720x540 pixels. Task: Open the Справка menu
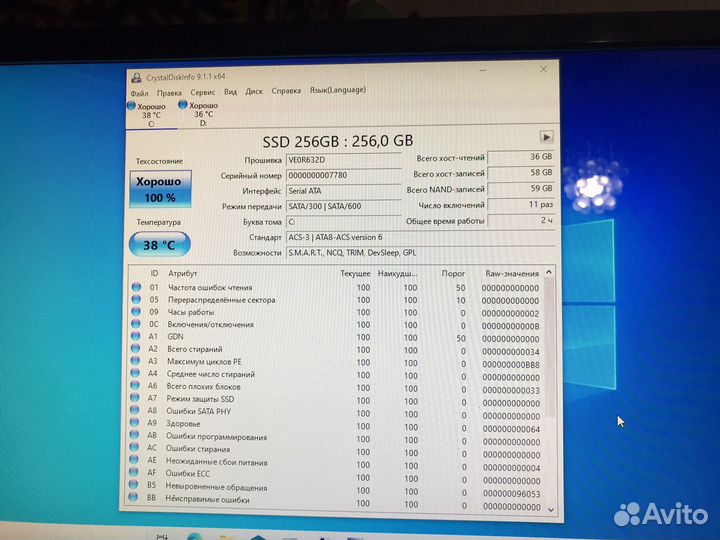(x=286, y=91)
